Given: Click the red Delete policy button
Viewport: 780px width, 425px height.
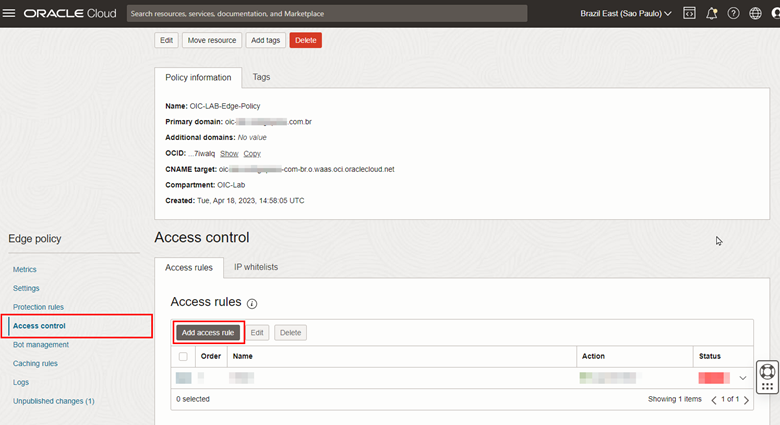Looking at the screenshot, I should pos(305,40).
